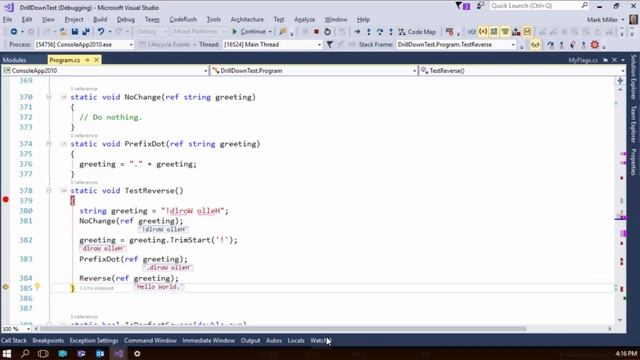
Task: Open the Process dropdown ConsoleApp2010.exe
Action: point(84,44)
